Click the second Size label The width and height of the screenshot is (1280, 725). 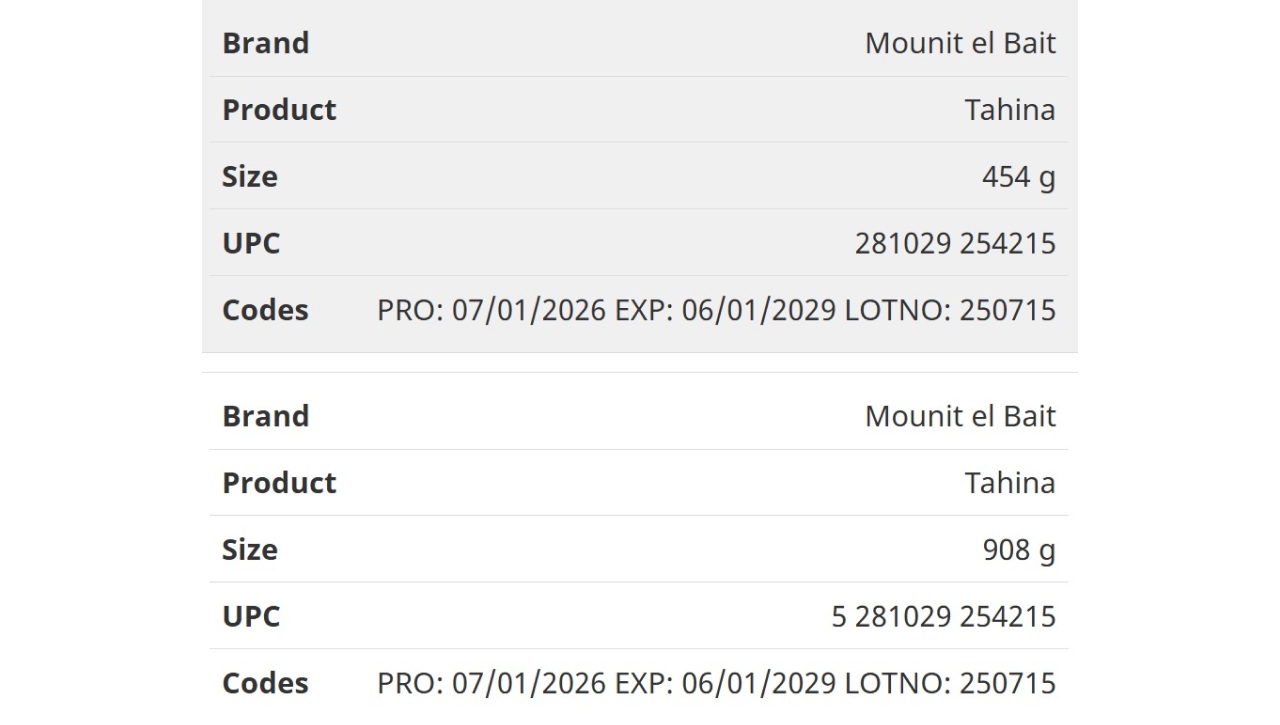point(250,549)
